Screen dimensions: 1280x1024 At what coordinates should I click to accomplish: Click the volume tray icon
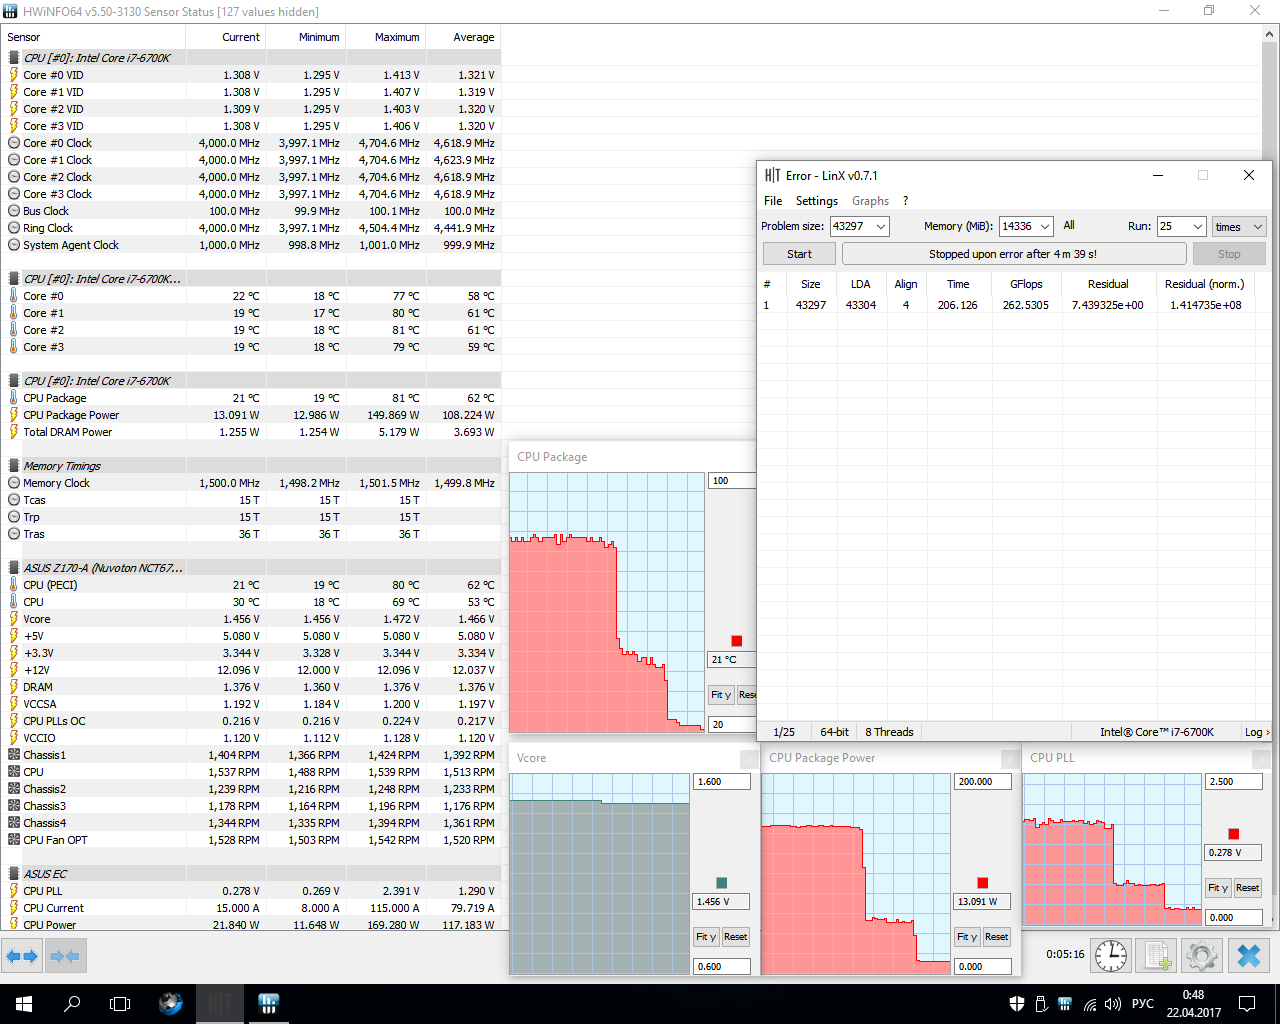[x=1113, y=1004]
